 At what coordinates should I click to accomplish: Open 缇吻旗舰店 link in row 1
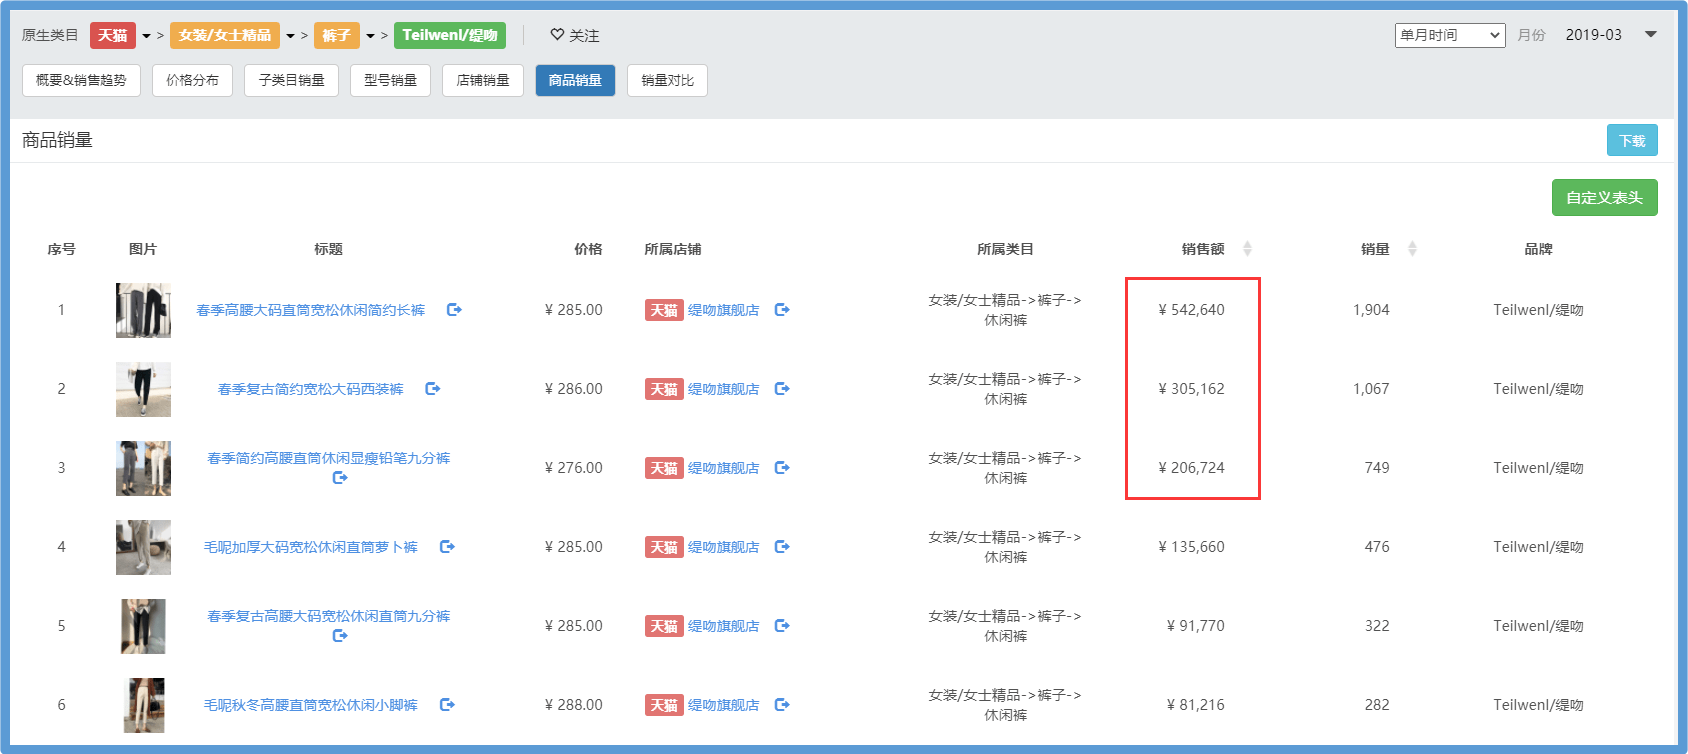pyautogui.click(x=723, y=310)
